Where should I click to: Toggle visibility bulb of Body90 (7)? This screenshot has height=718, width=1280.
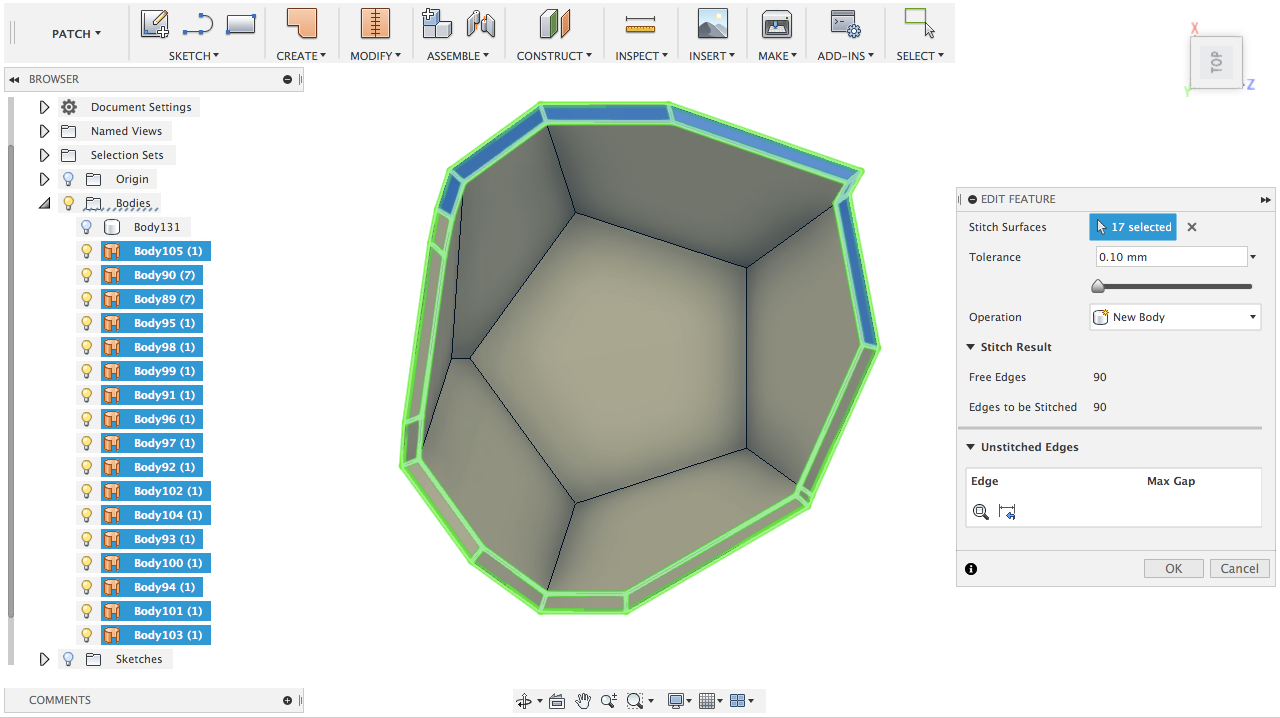(x=86, y=275)
